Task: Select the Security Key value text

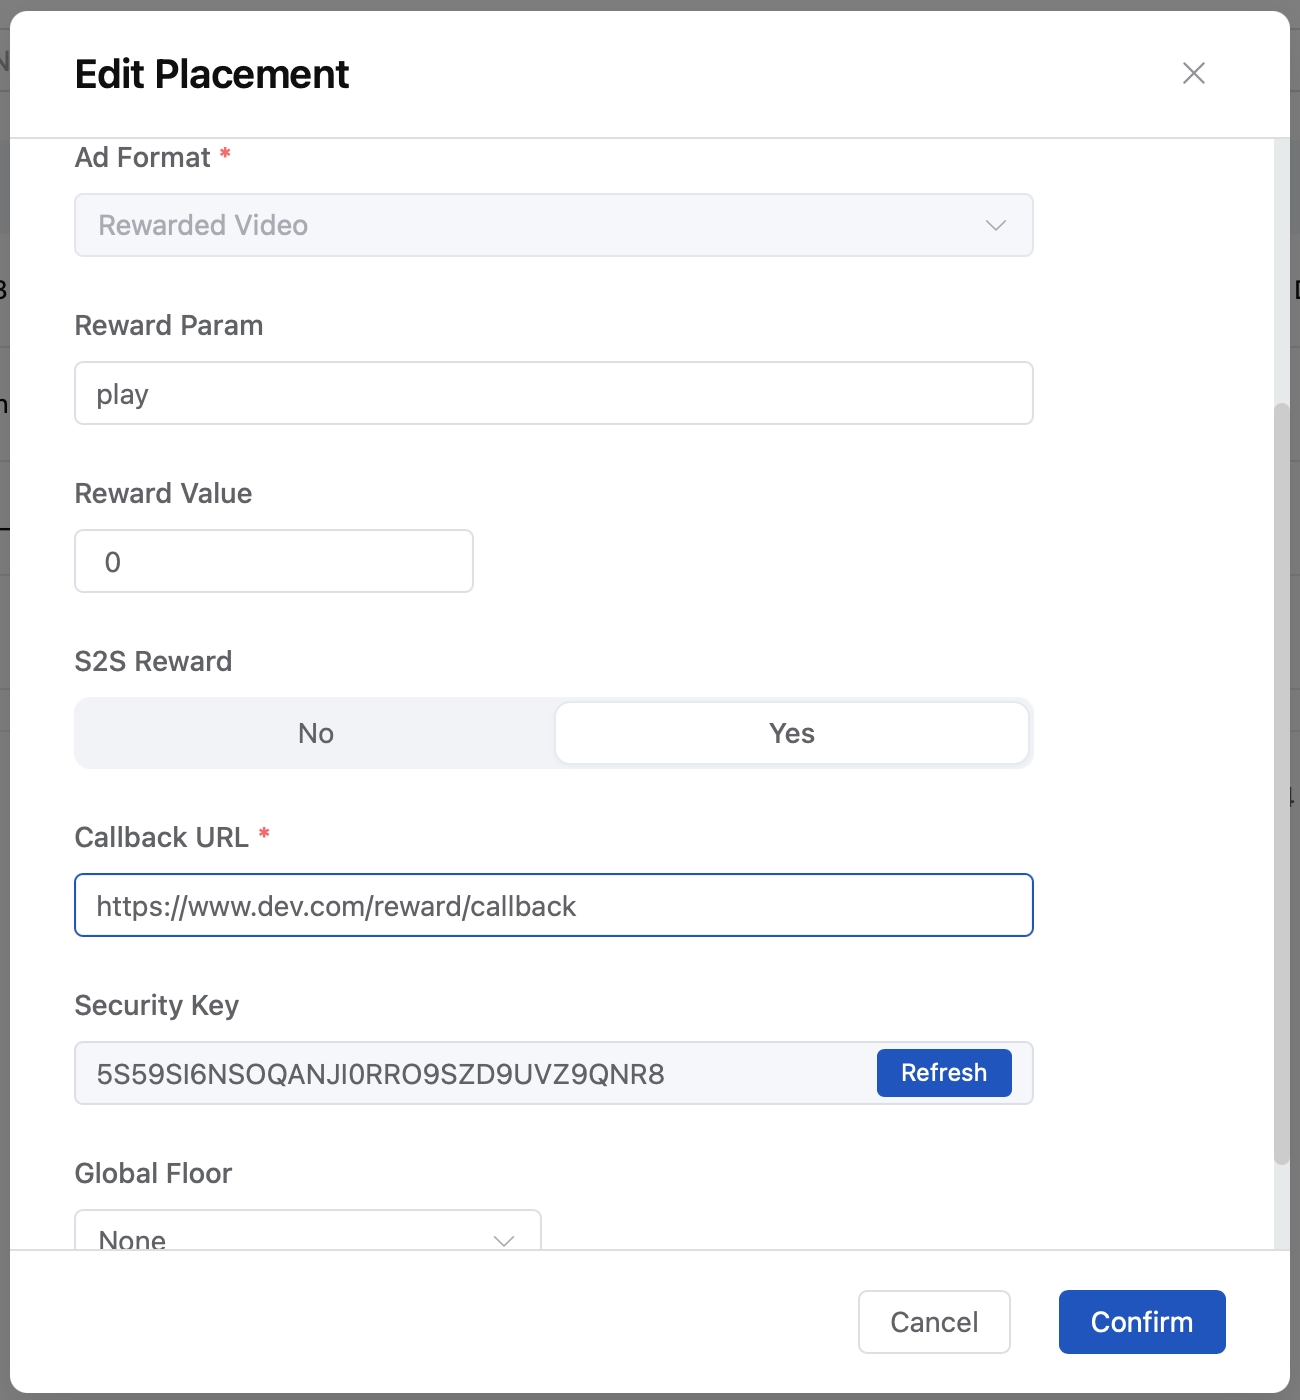Action: pos(380,1074)
